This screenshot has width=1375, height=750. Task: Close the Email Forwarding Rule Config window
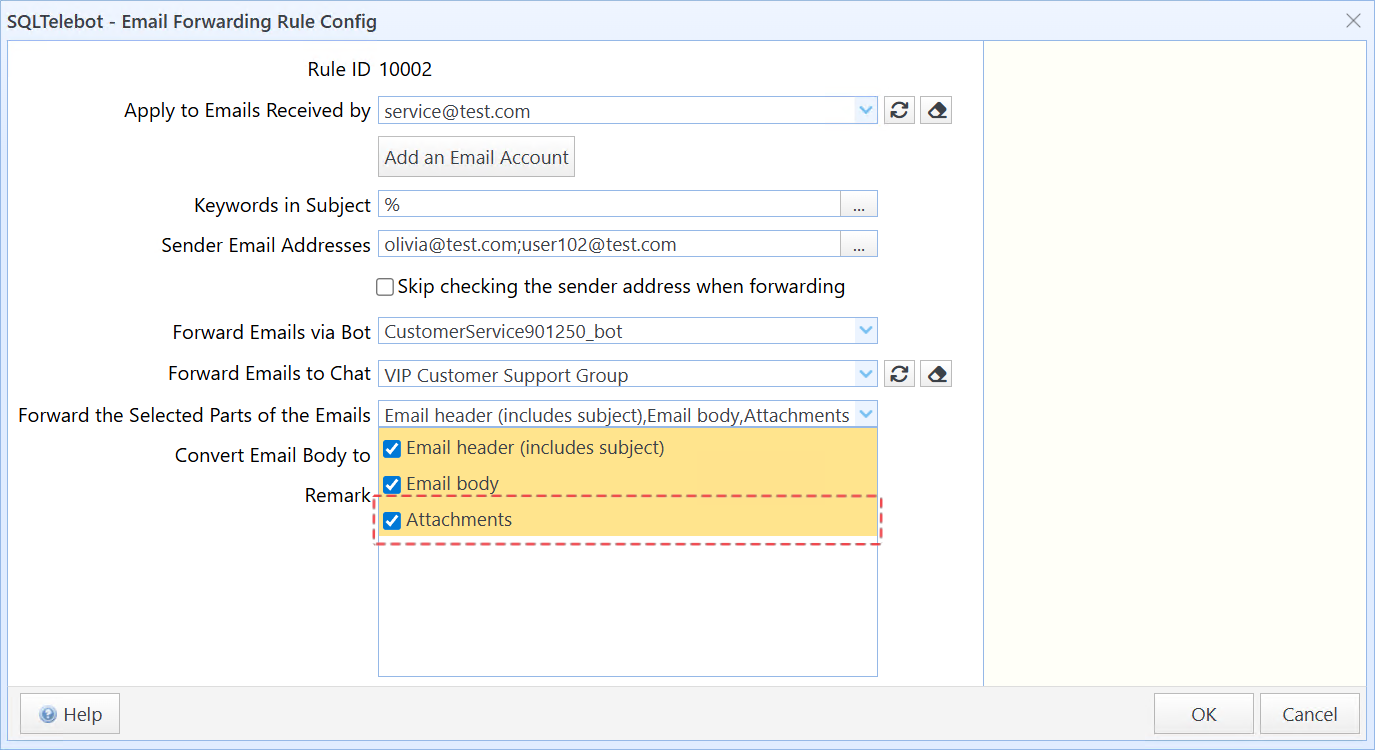1353,21
